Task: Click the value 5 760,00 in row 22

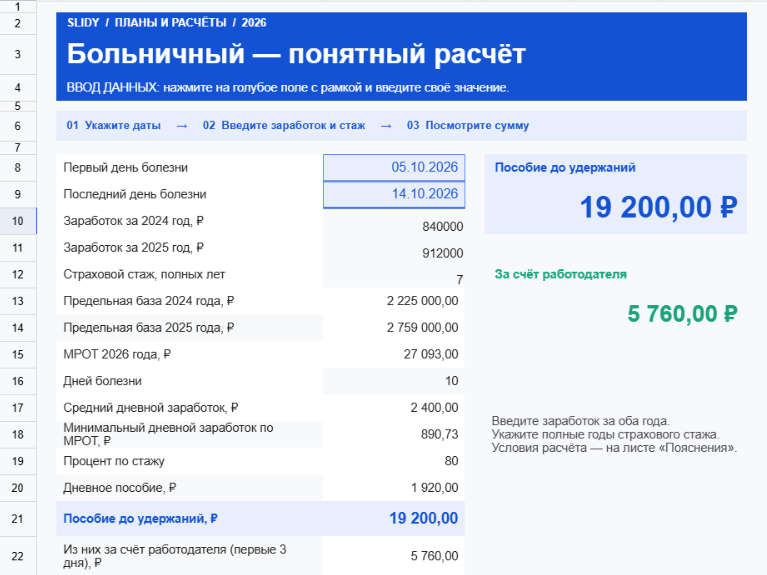Action: (x=434, y=556)
